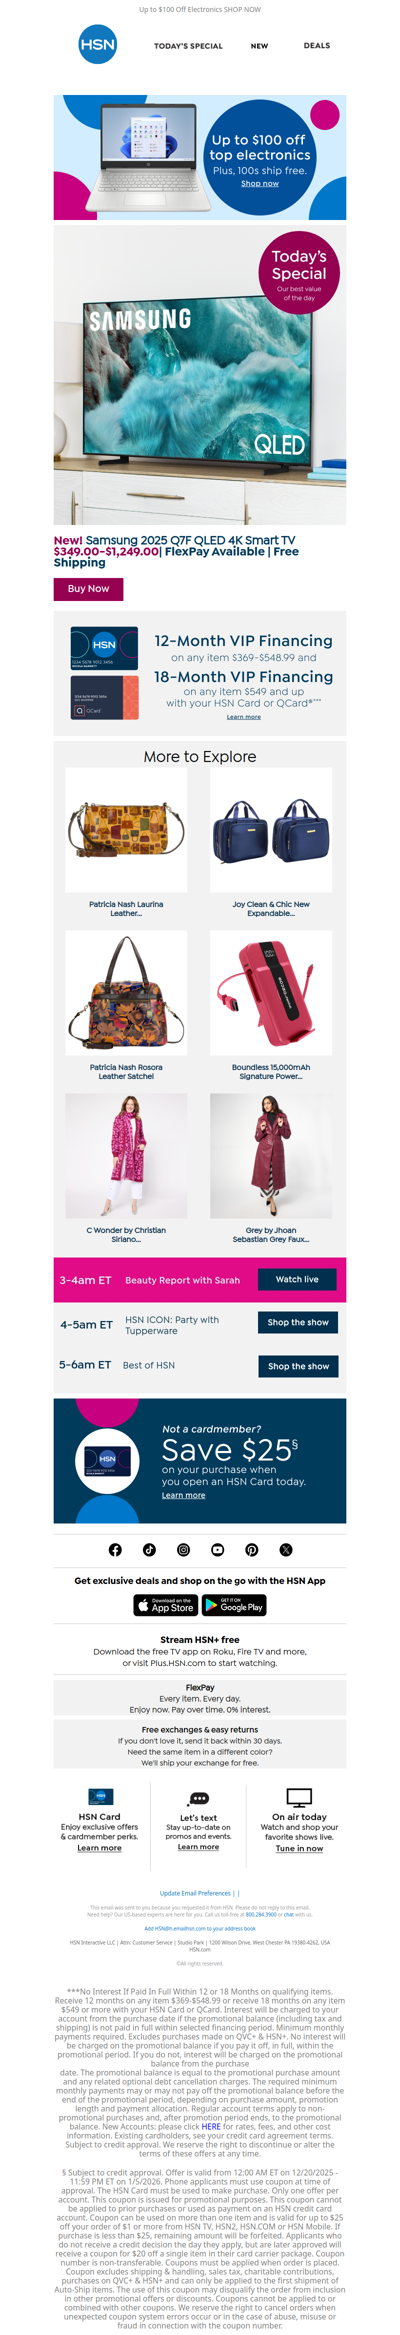Go to the Deals menu item
400x2335 pixels.
click(x=317, y=46)
